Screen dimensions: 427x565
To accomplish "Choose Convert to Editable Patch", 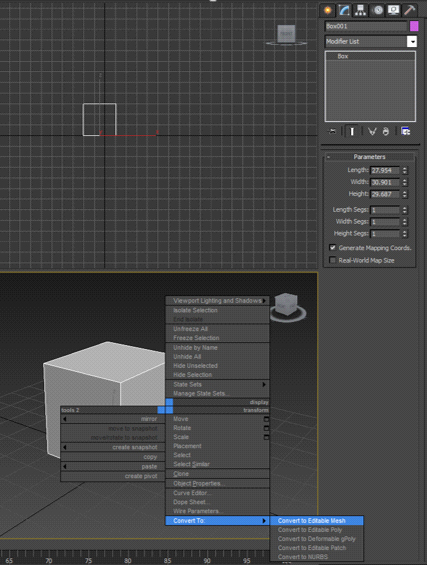I will click(x=317, y=548).
